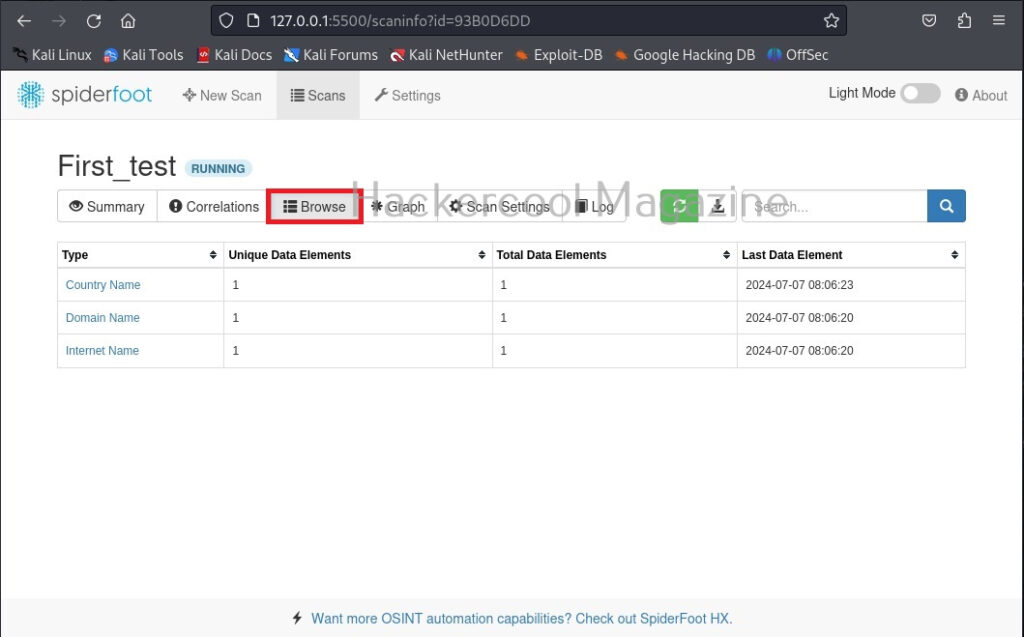Click the timestamp 2024-07-07 08:06:23
This screenshot has height=637, width=1024.
(799, 285)
